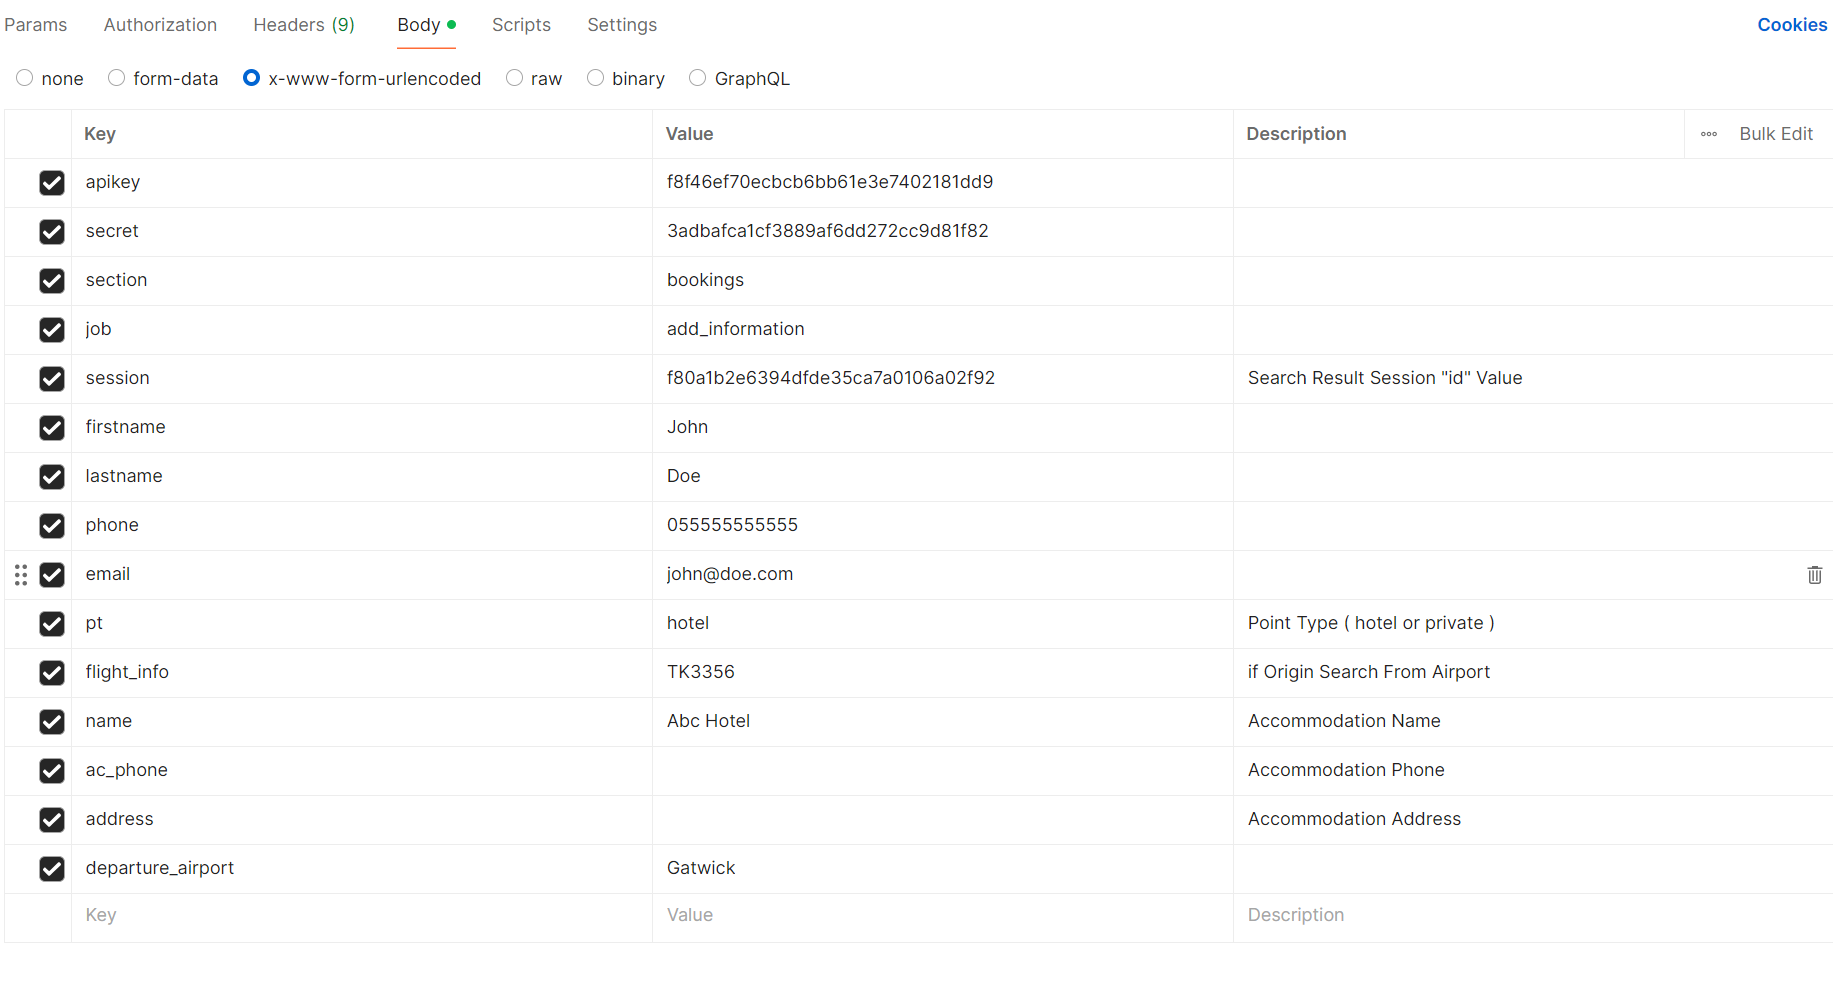Click the Bulk Edit button
This screenshot has height=994, width=1833.
tap(1775, 134)
